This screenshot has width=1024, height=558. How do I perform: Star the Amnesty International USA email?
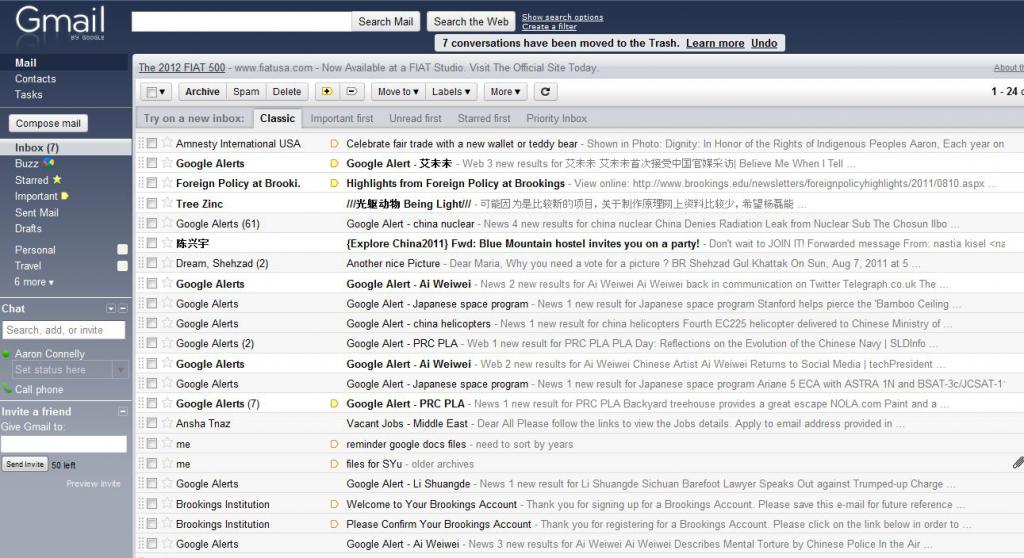point(167,142)
